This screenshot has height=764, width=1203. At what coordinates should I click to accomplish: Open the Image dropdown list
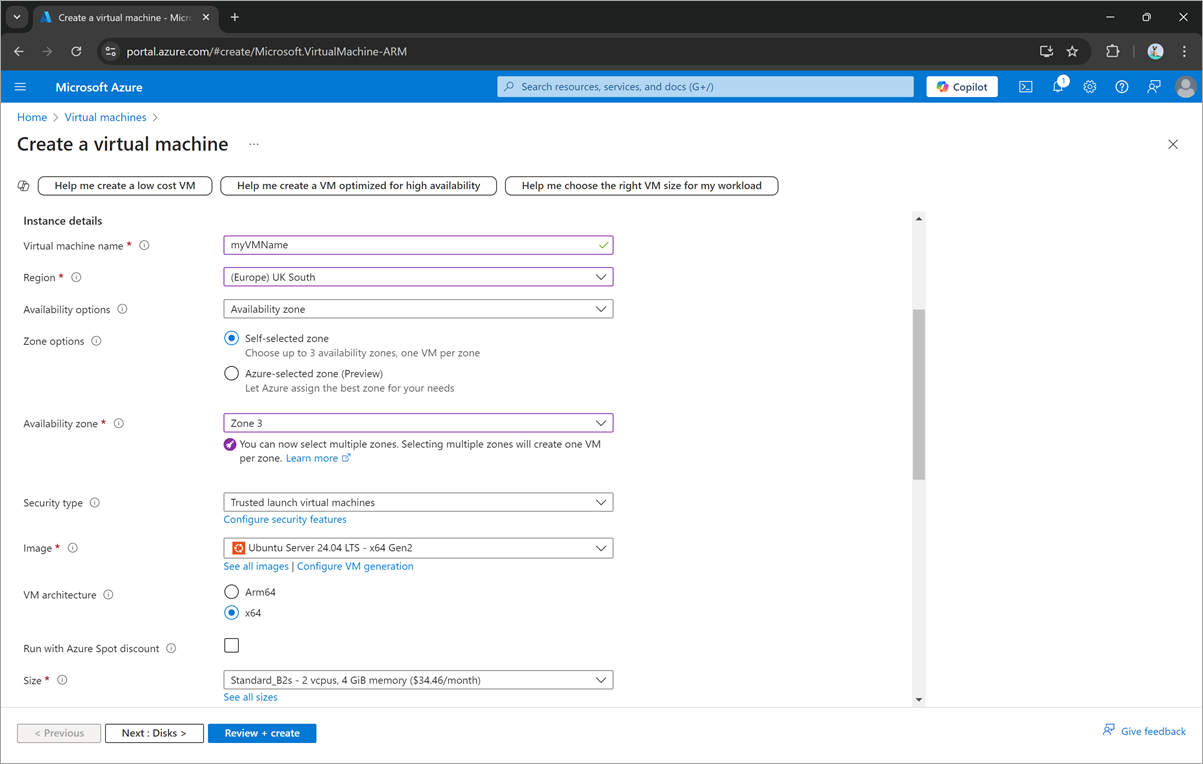coord(418,548)
